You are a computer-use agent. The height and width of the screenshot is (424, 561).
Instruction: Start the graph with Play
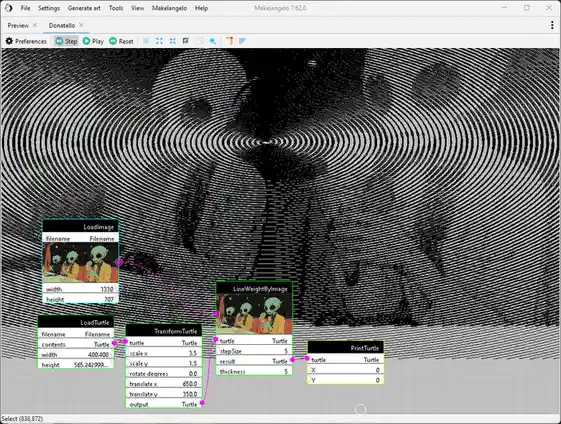93,41
